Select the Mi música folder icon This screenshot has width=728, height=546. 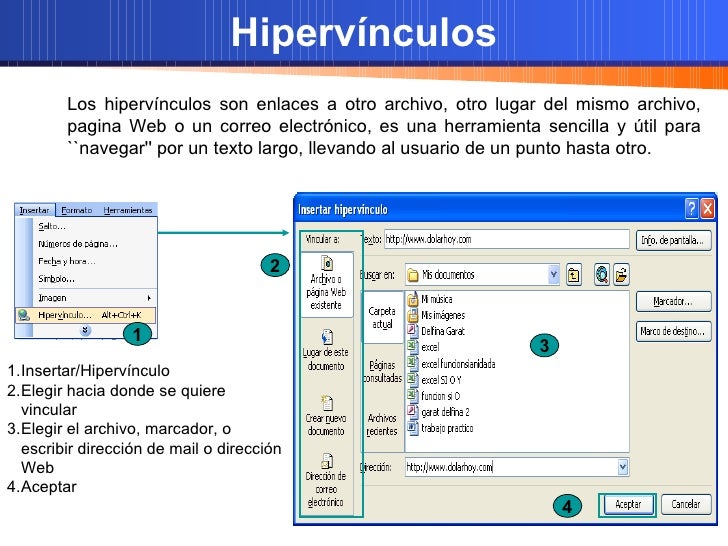[412, 299]
